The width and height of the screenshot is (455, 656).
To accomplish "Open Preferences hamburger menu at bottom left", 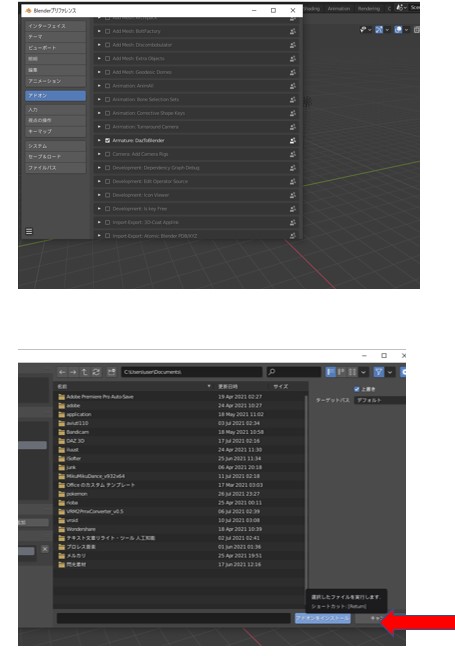I will coord(29,231).
